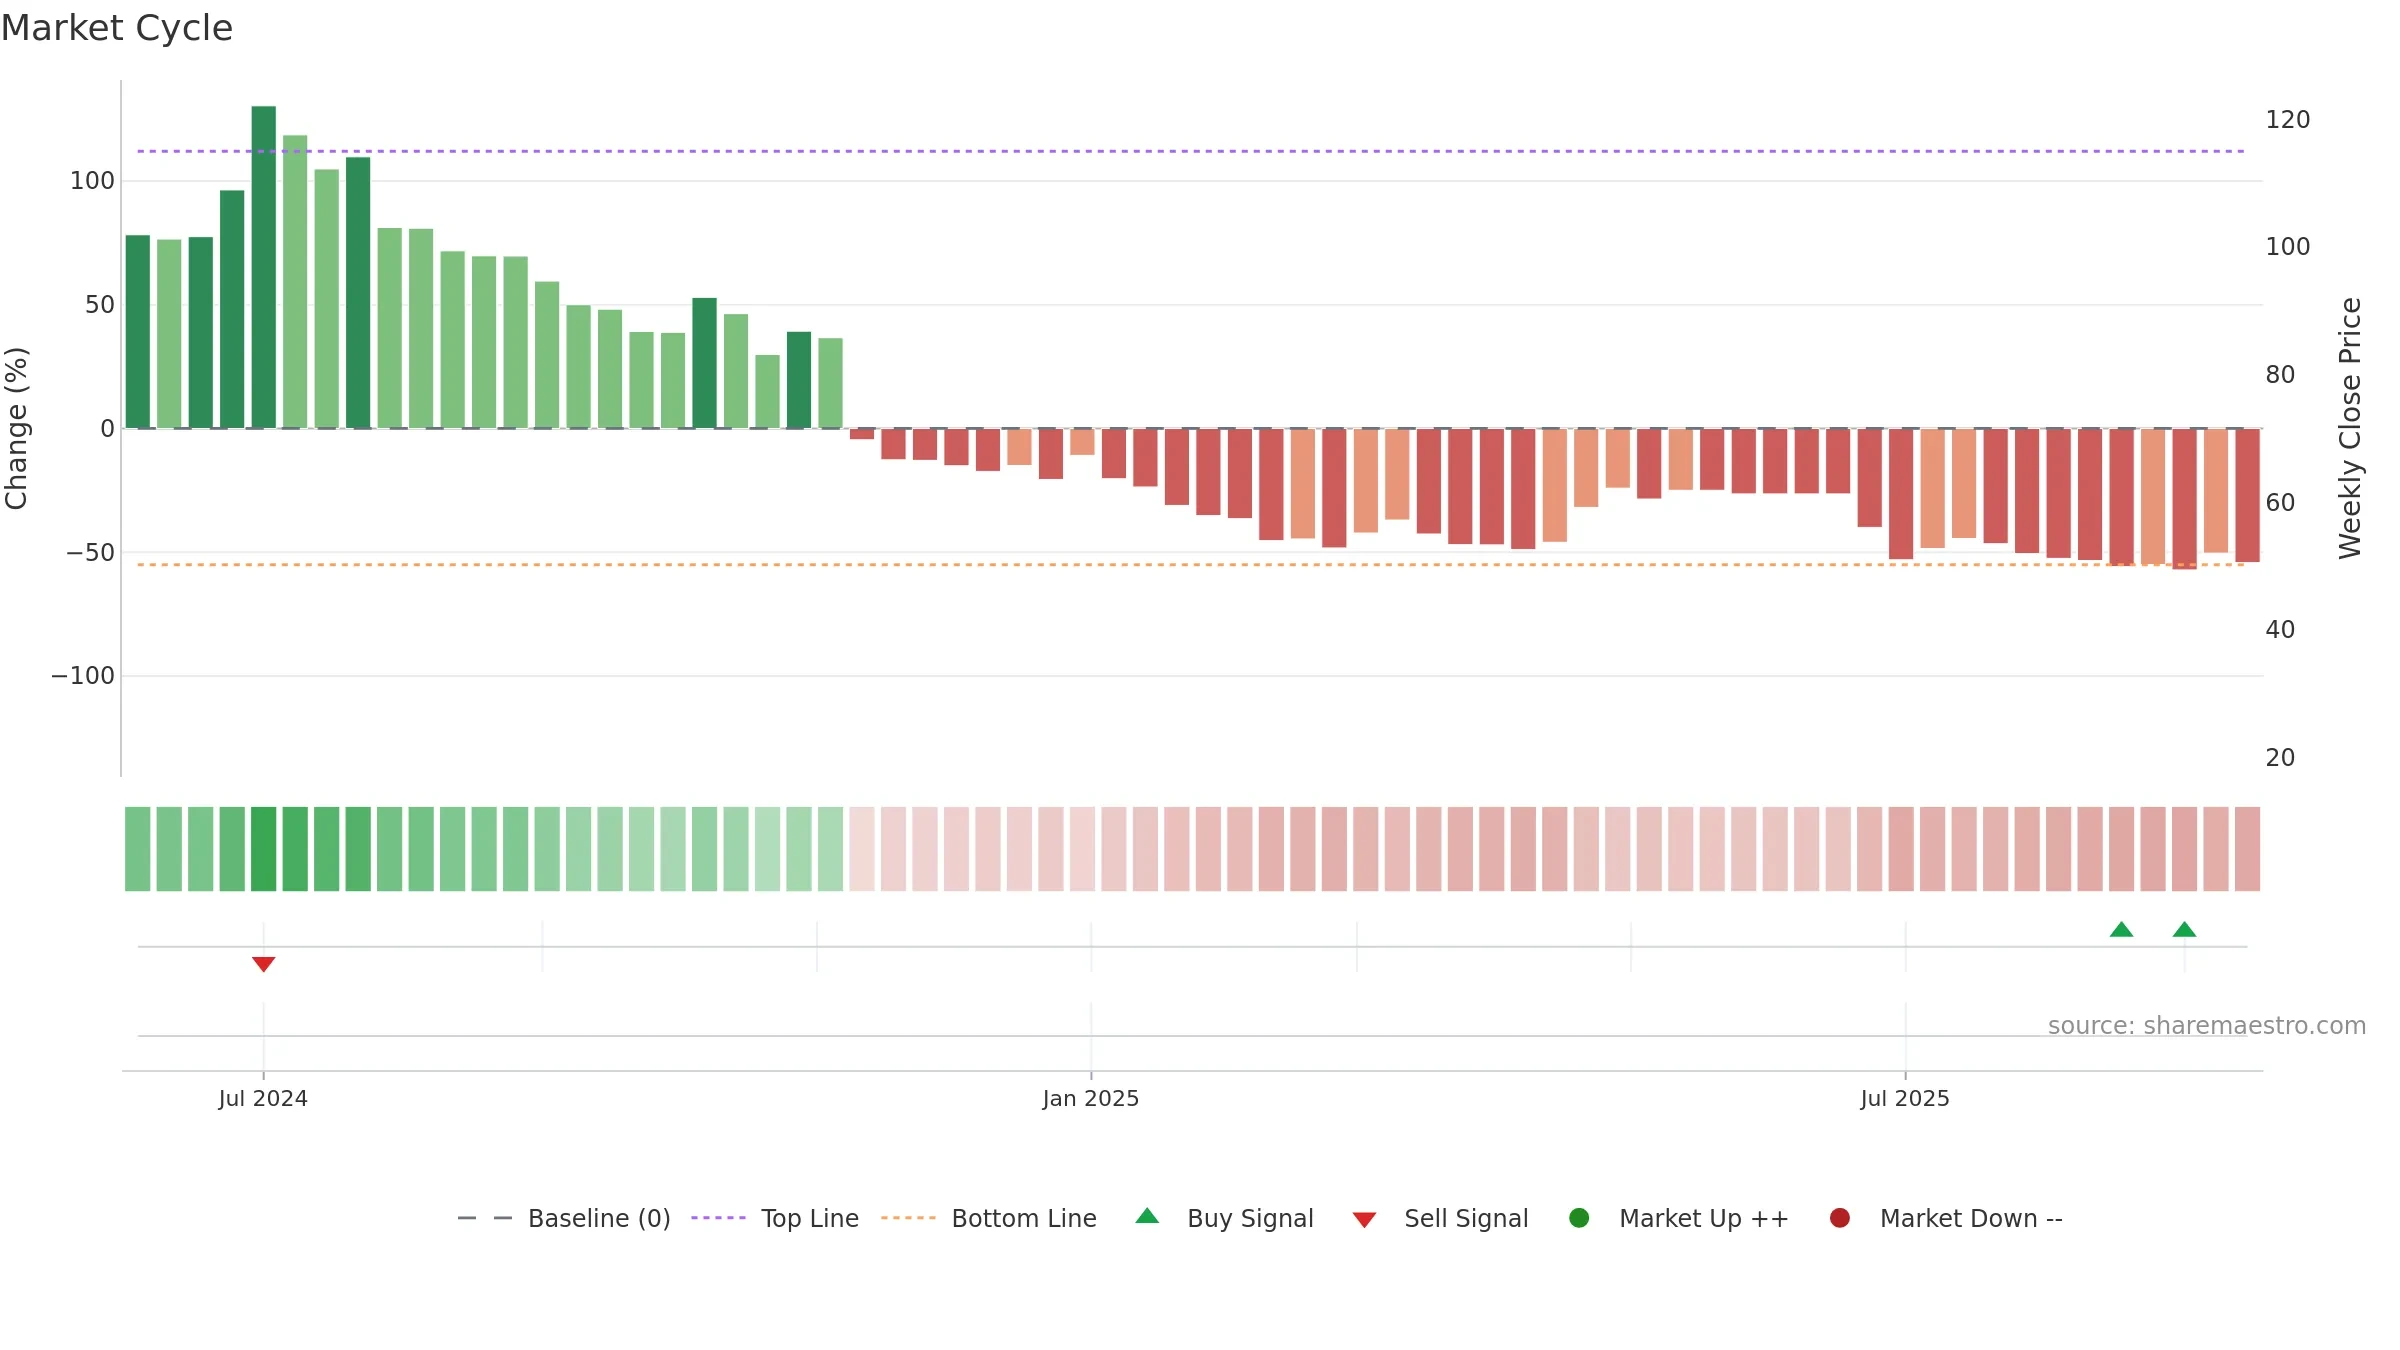This screenshot has height=1350, width=2400.
Task: Toggle the Buy Signal legend entry
Action: (x=1225, y=1218)
